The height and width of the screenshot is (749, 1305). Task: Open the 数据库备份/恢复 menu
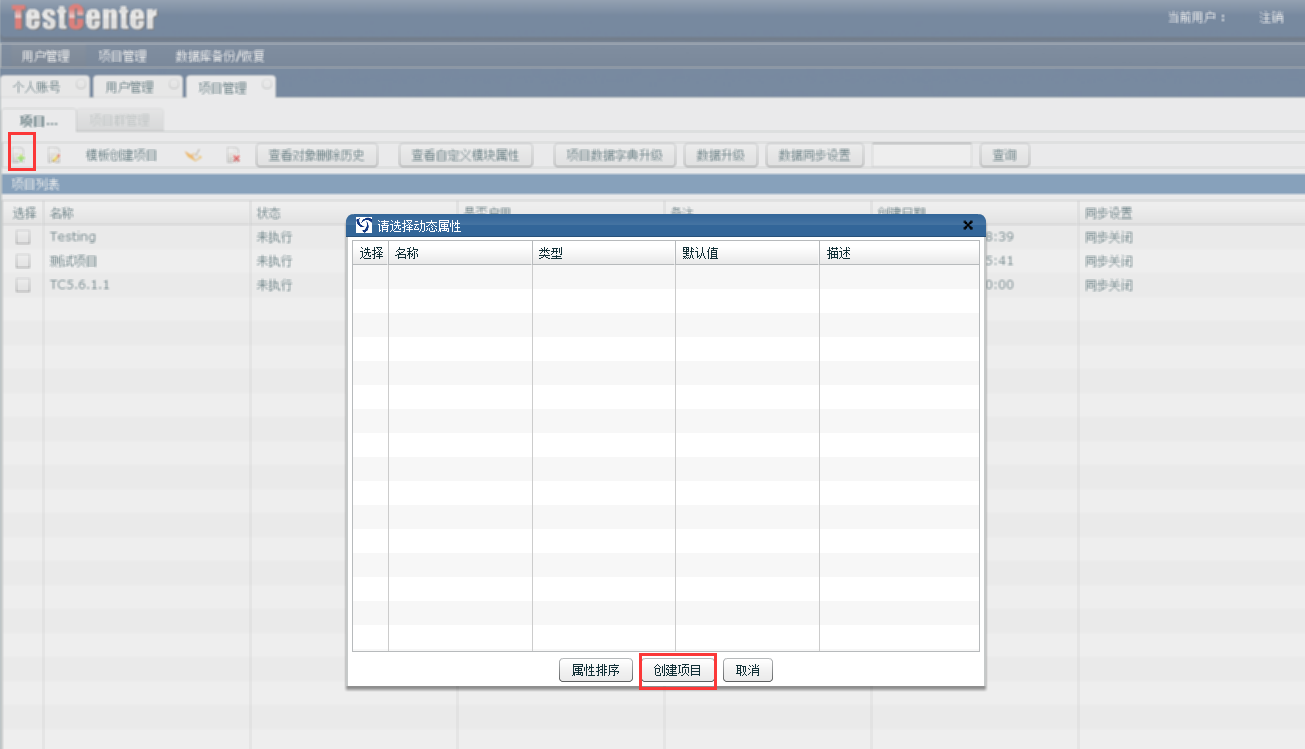(220, 57)
